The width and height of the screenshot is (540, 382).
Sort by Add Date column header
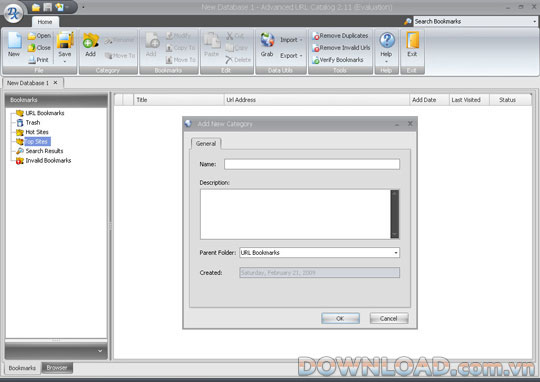point(429,100)
